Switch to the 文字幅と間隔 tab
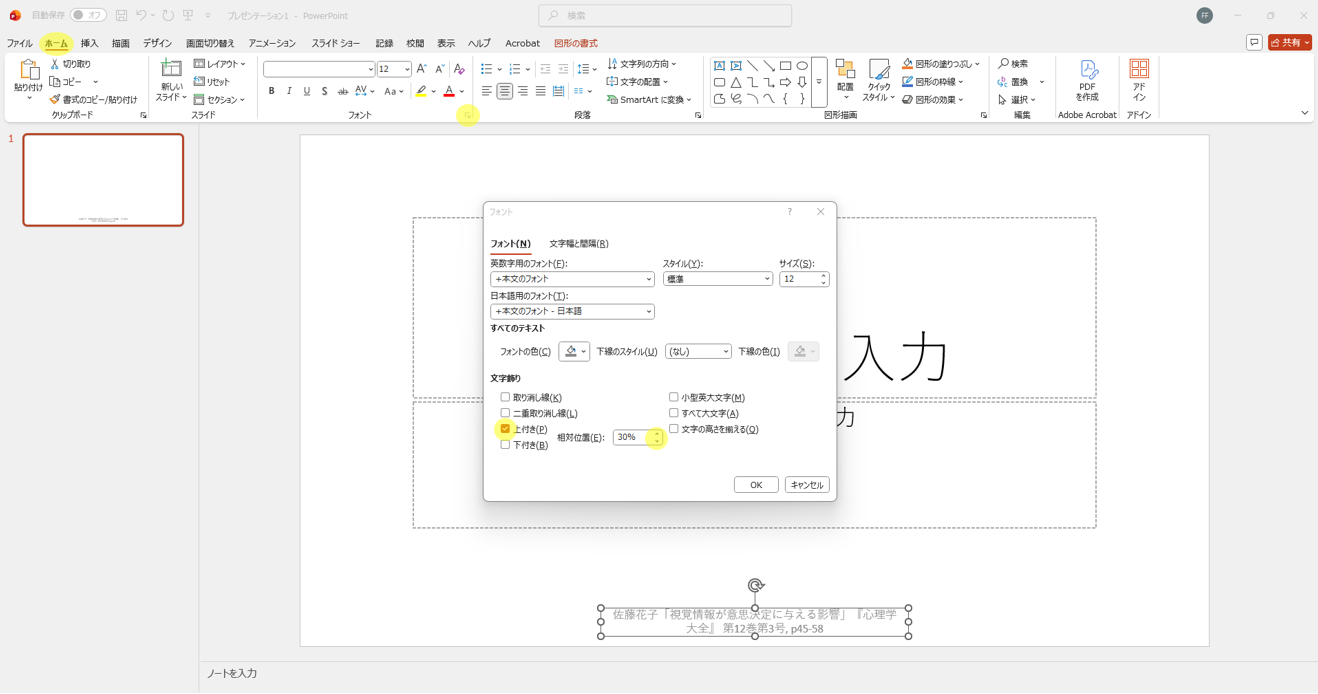The image size is (1318, 694). (578, 244)
